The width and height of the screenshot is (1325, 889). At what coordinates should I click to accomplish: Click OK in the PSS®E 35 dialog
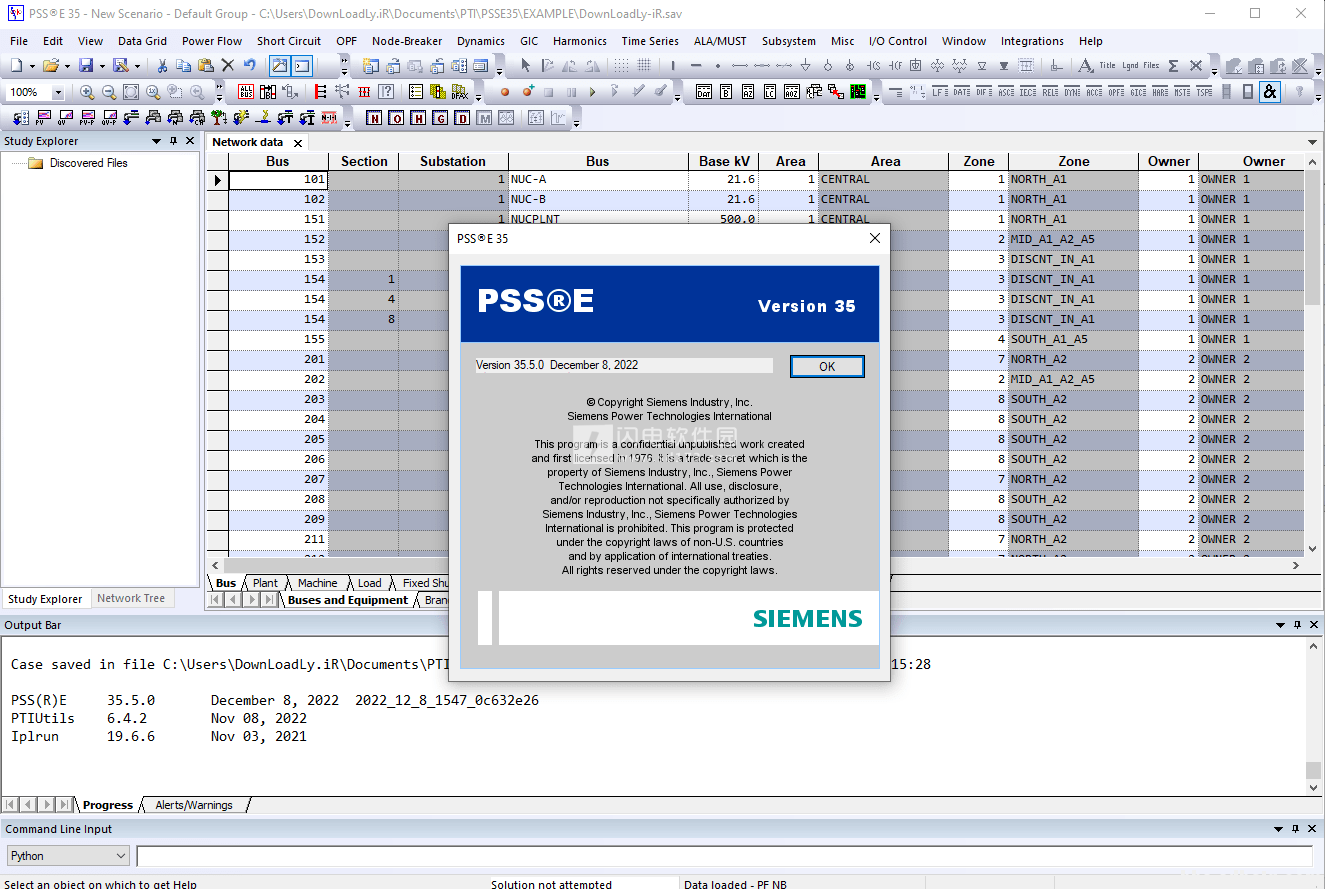tap(827, 367)
